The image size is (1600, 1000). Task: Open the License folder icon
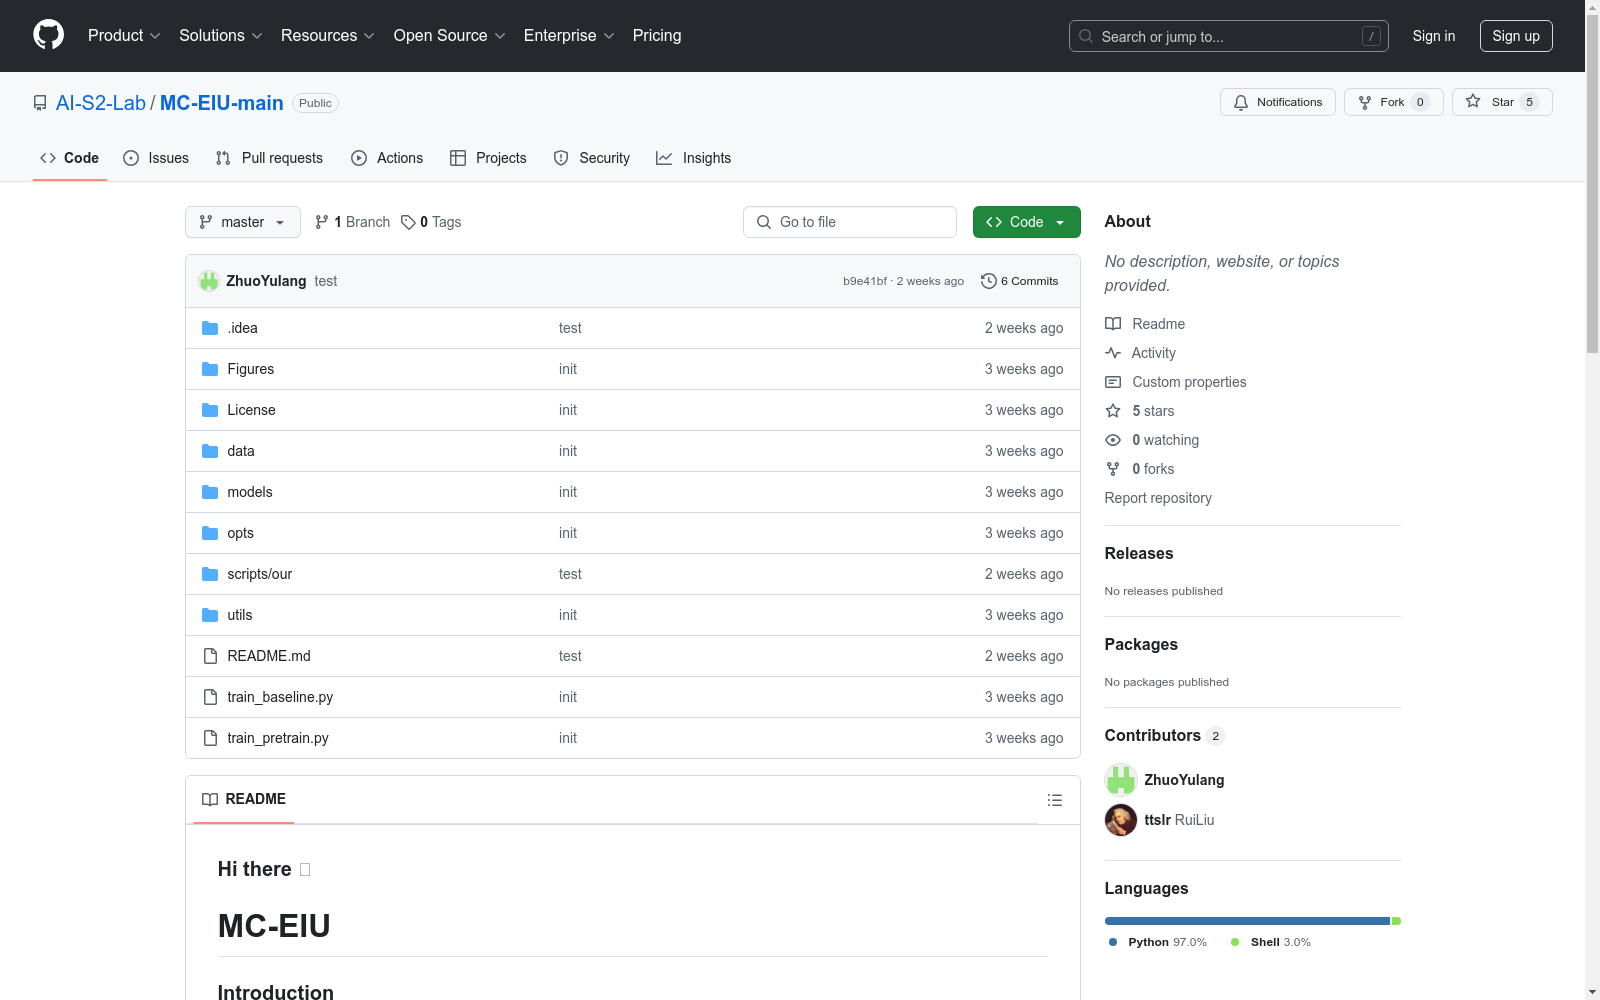pyautogui.click(x=210, y=410)
